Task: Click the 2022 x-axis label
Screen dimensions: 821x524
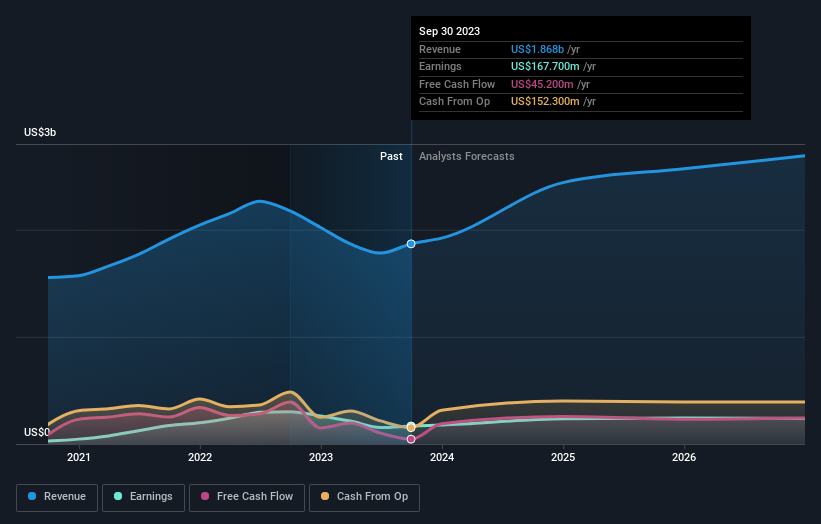Action: [x=200, y=458]
